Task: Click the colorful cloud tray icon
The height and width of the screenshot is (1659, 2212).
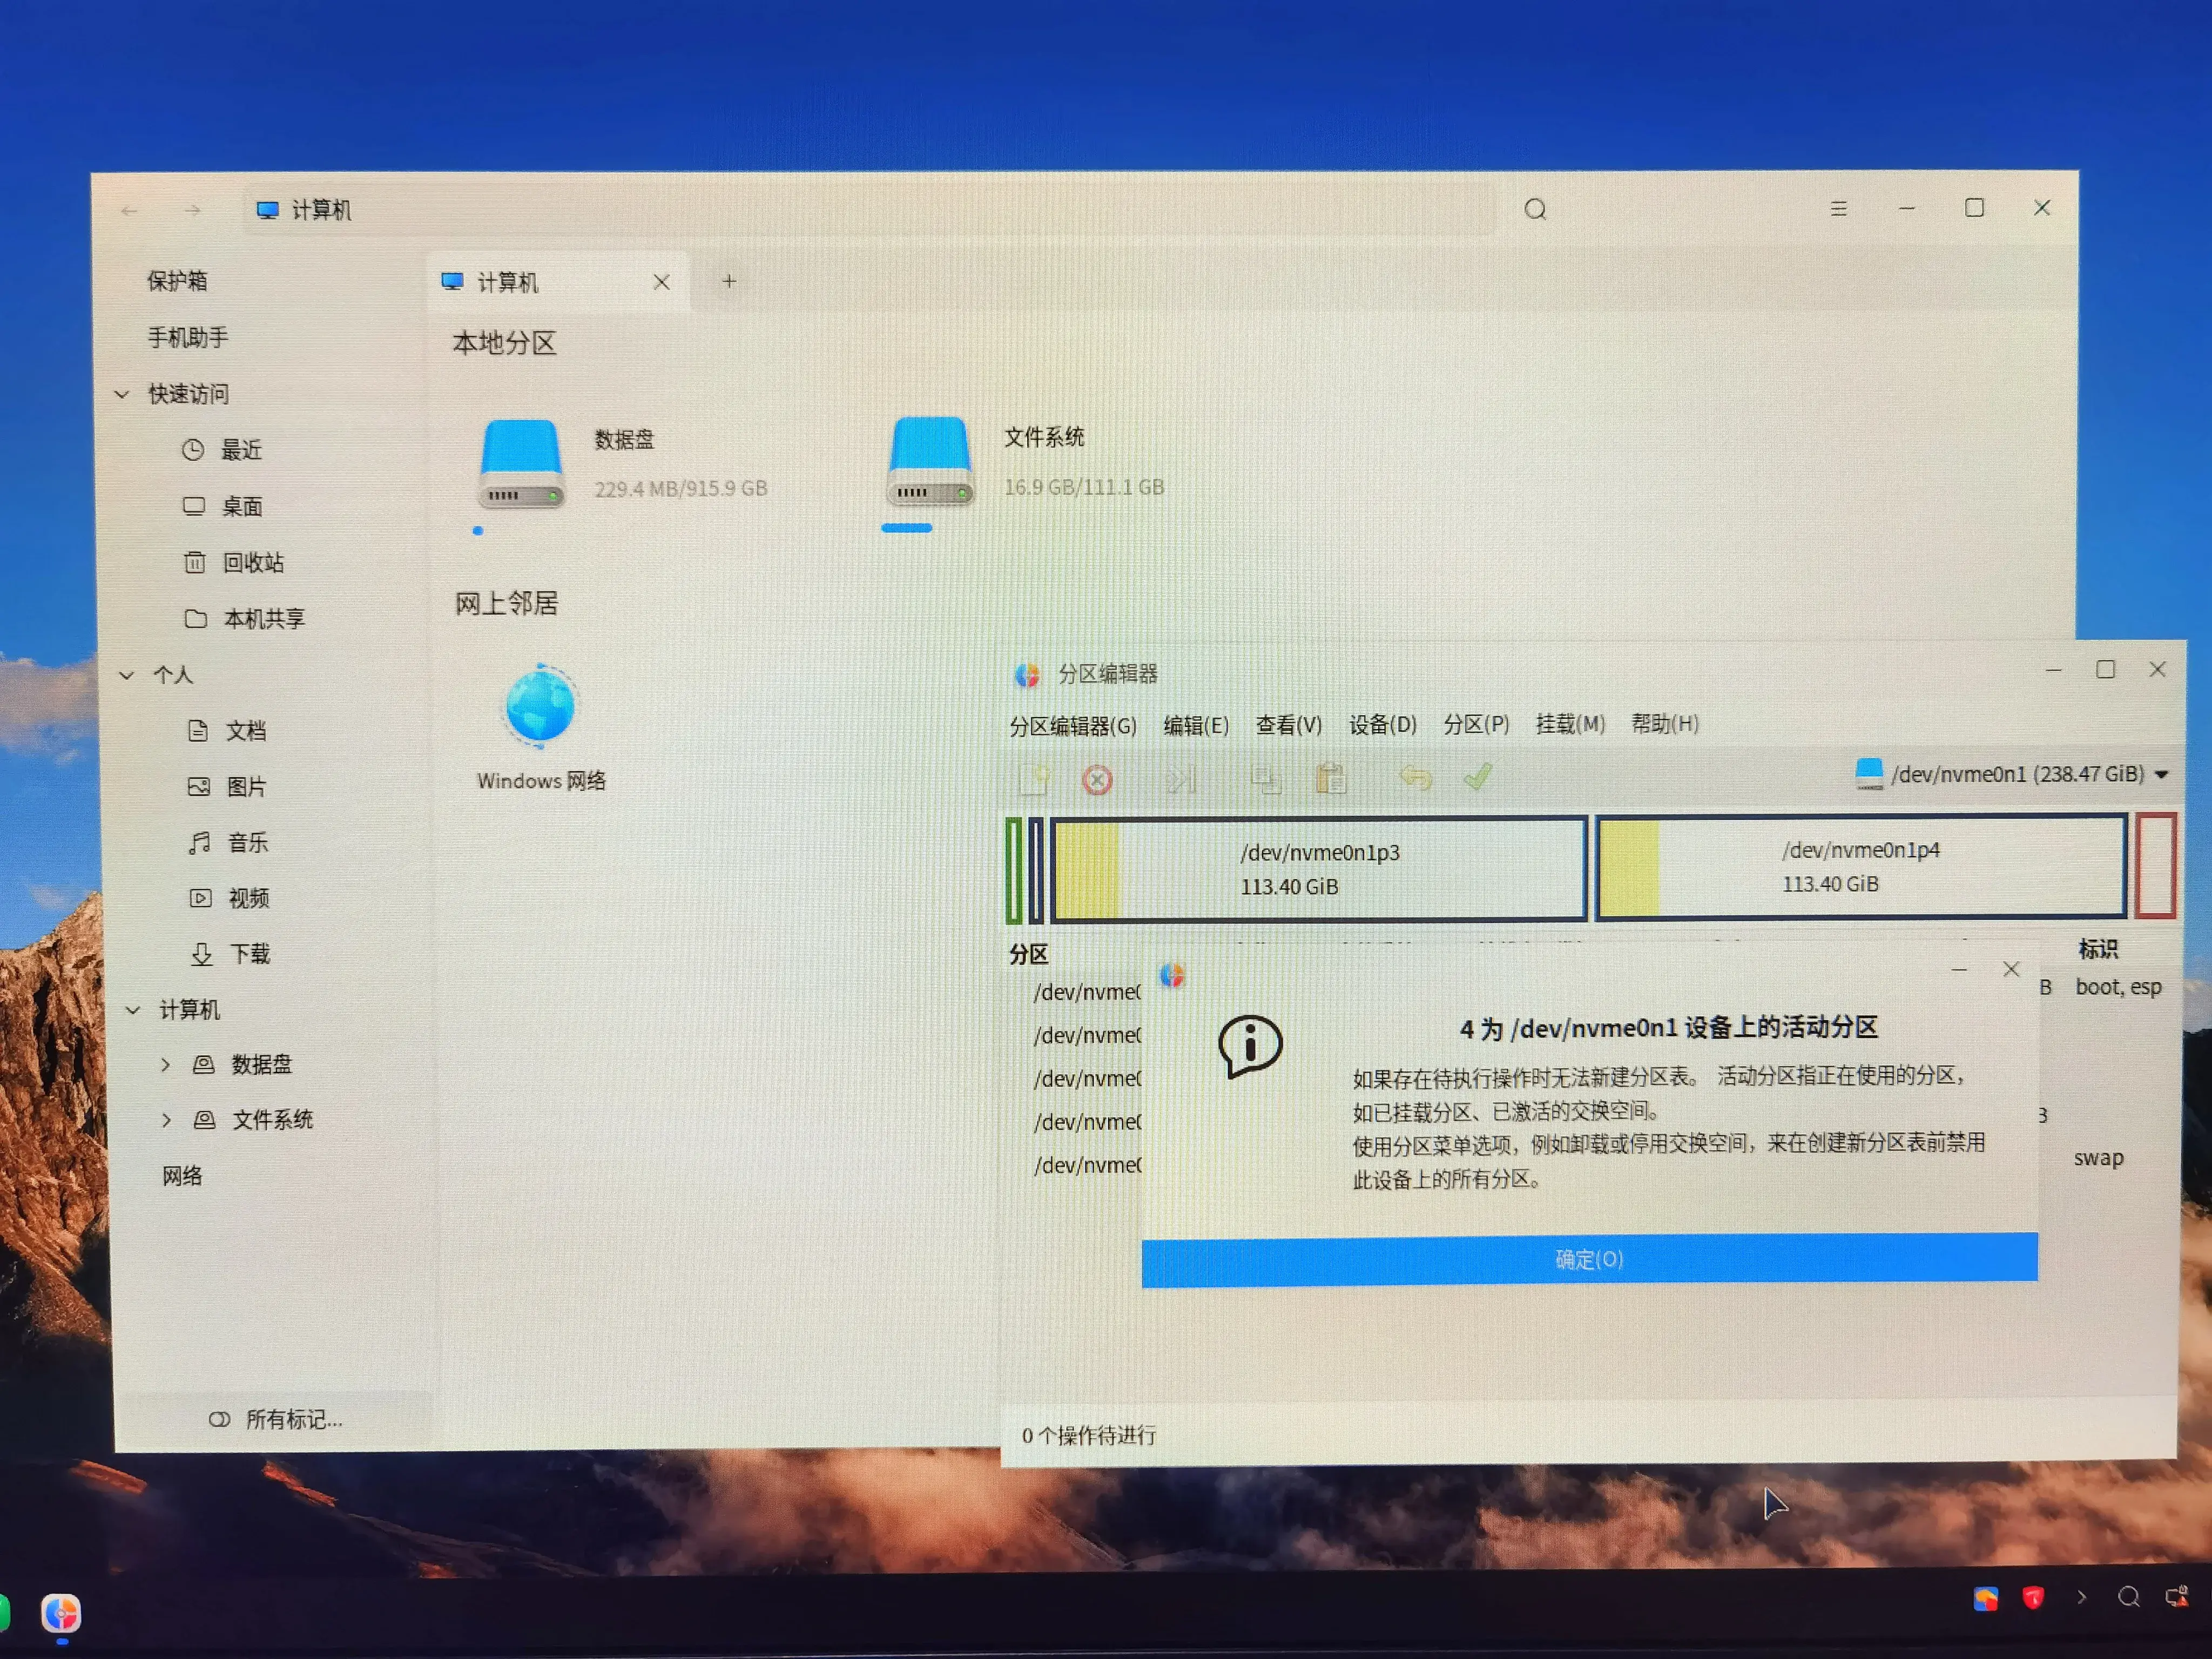Action: click(x=1986, y=1599)
